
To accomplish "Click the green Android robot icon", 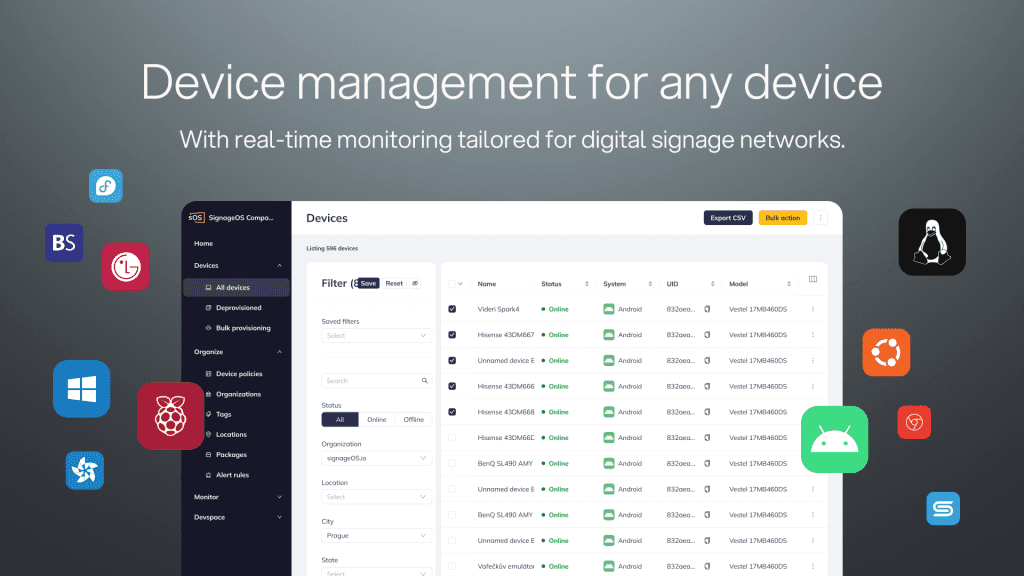I will [835, 440].
